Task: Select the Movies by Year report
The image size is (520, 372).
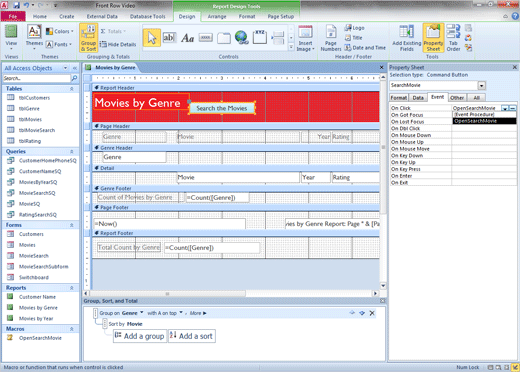Action: click(36, 318)
